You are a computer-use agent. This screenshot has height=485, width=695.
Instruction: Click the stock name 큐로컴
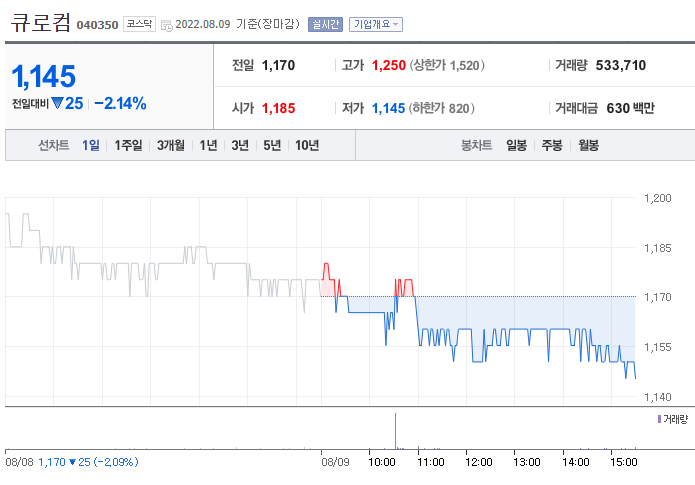[40, 23]
